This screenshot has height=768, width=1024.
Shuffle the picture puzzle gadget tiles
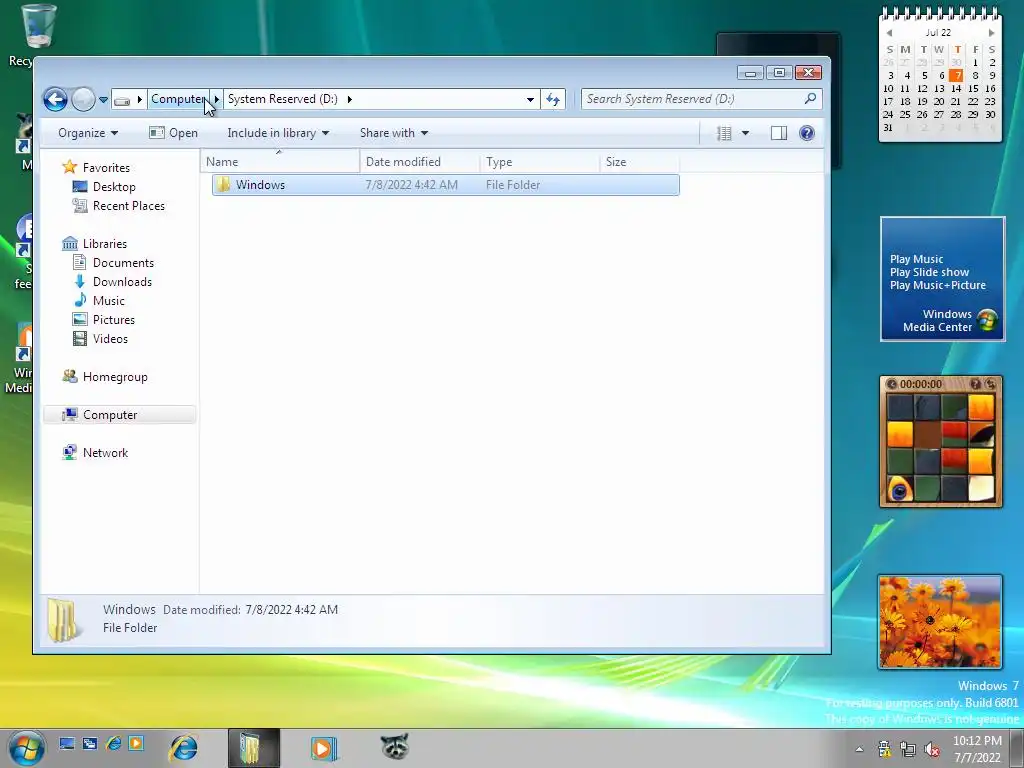[x=991, y=384]
